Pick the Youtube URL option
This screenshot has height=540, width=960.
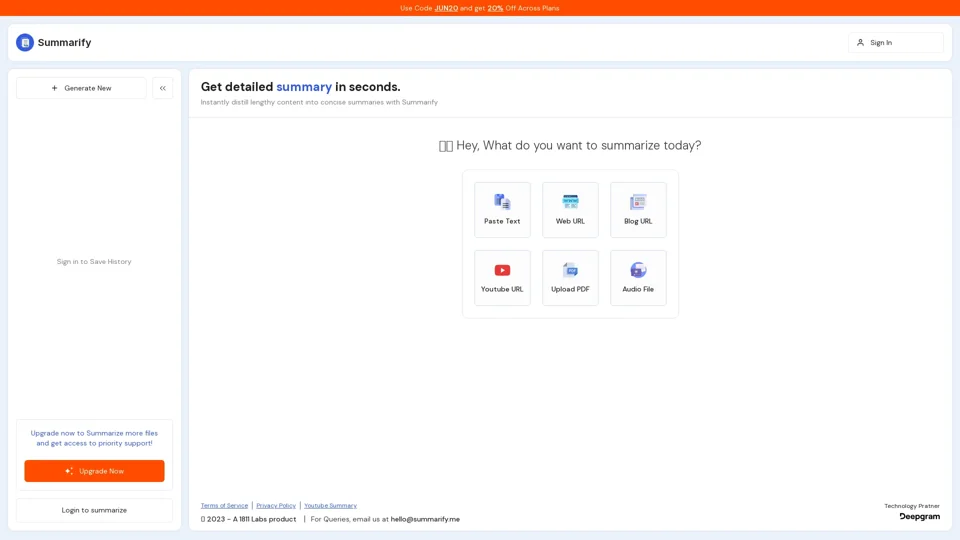[x=502, y=278]
